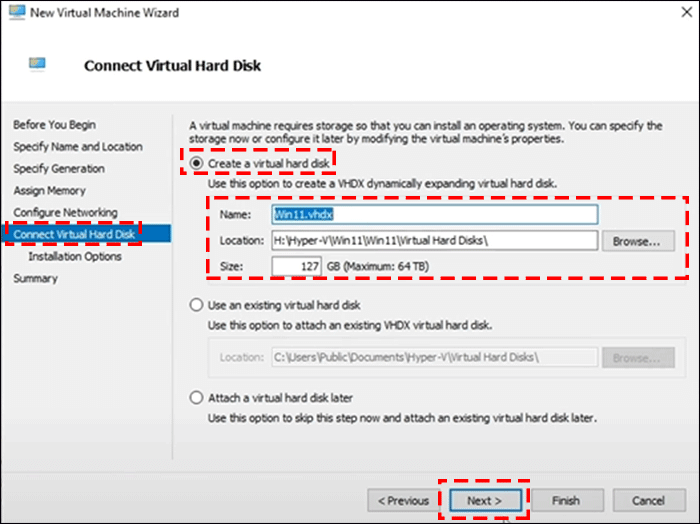Open the Configure Networking step

tap(66, 213)
